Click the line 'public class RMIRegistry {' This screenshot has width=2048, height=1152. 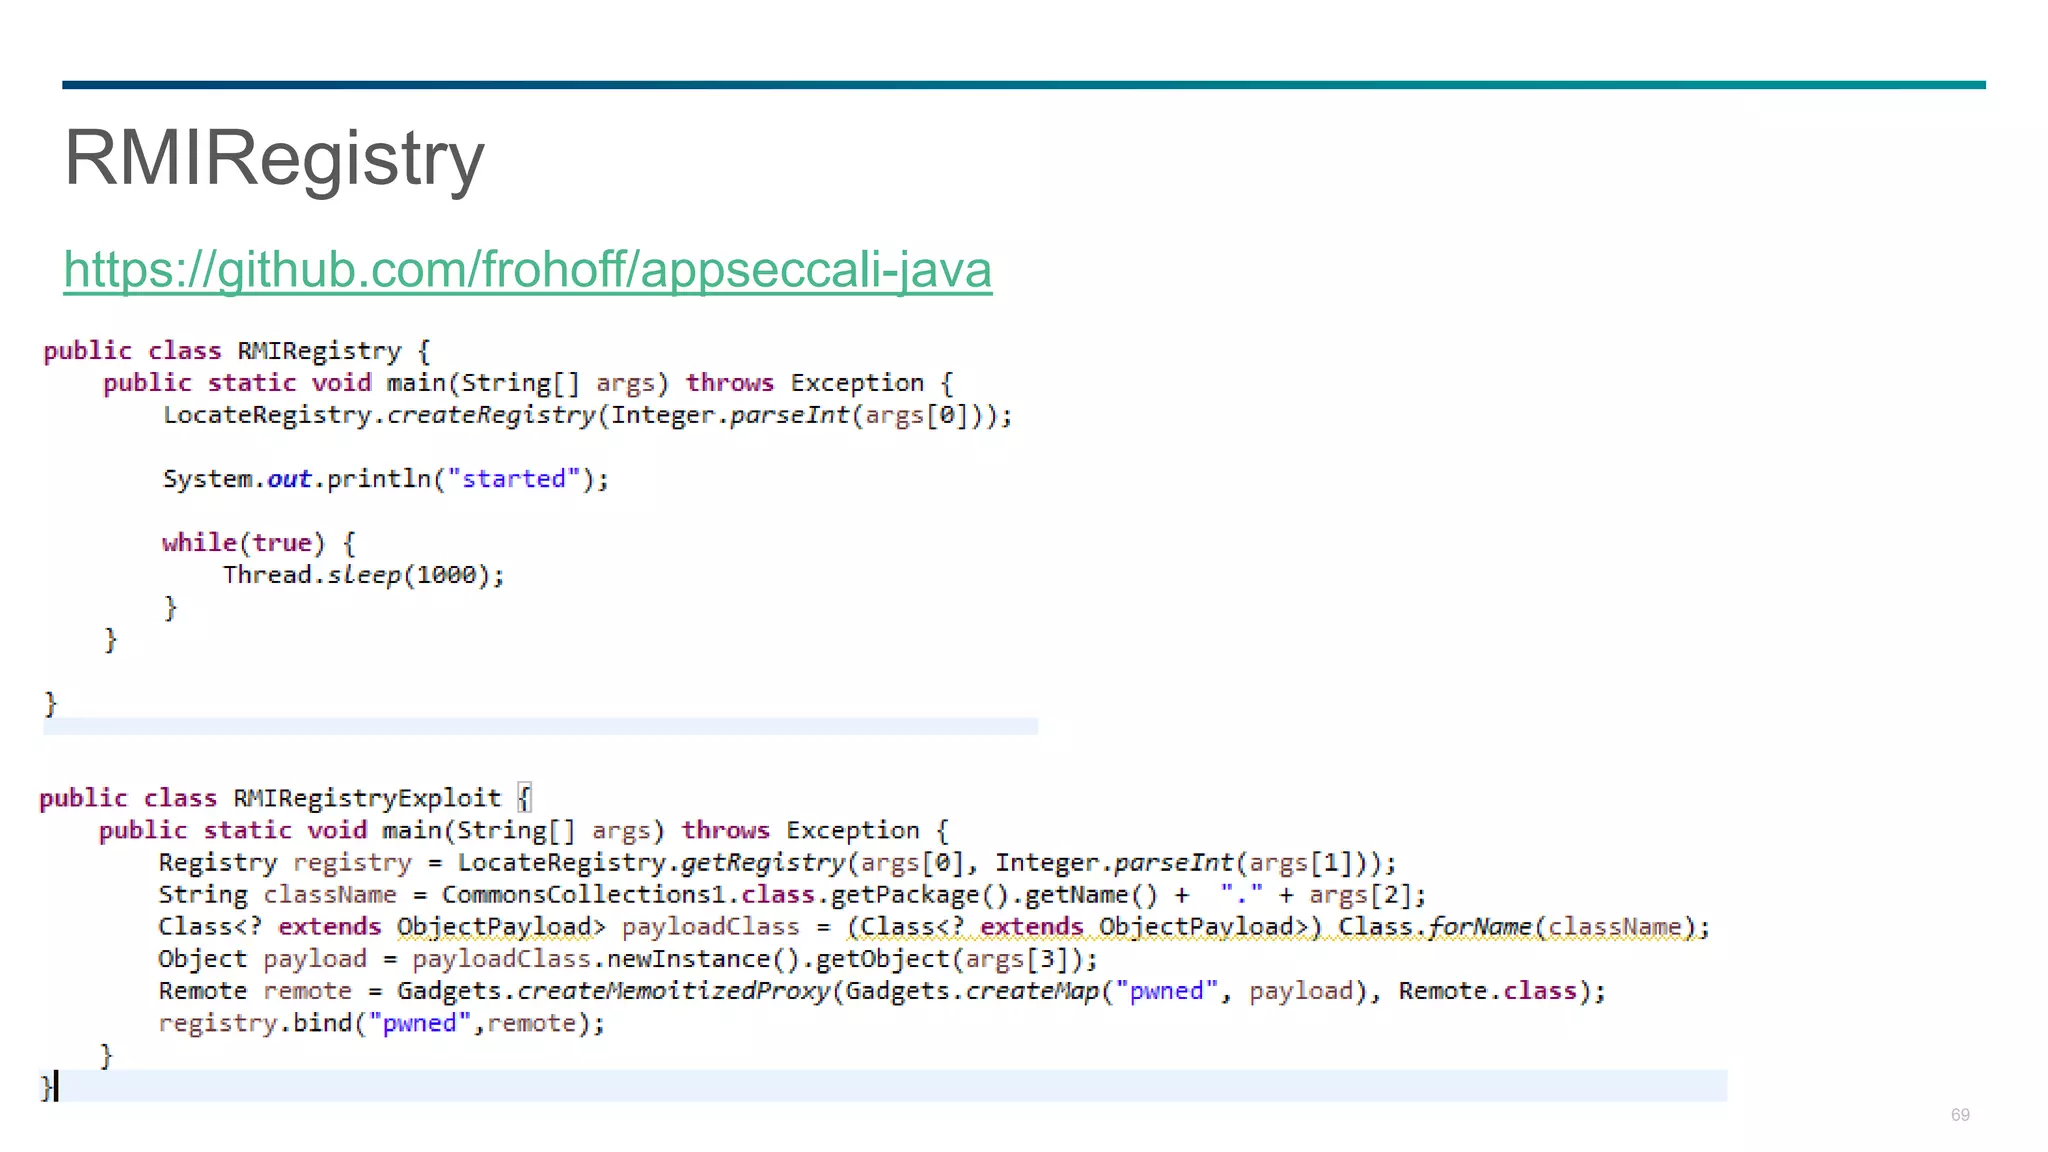pyautogui.click(x=237, y=351)
